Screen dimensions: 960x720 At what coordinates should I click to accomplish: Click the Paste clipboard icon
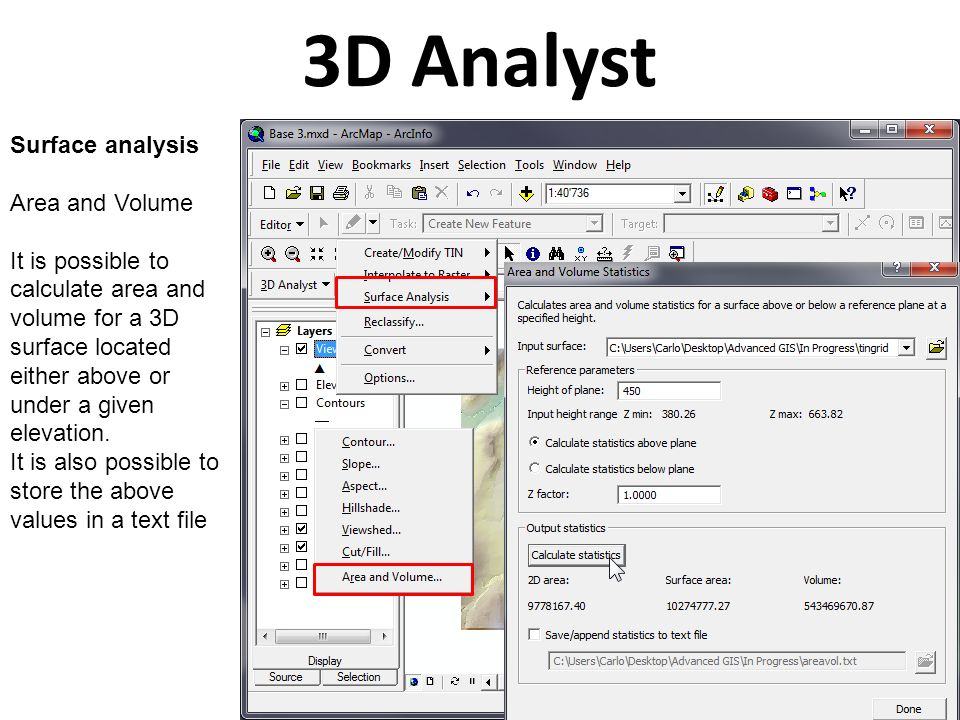(419, 193)
